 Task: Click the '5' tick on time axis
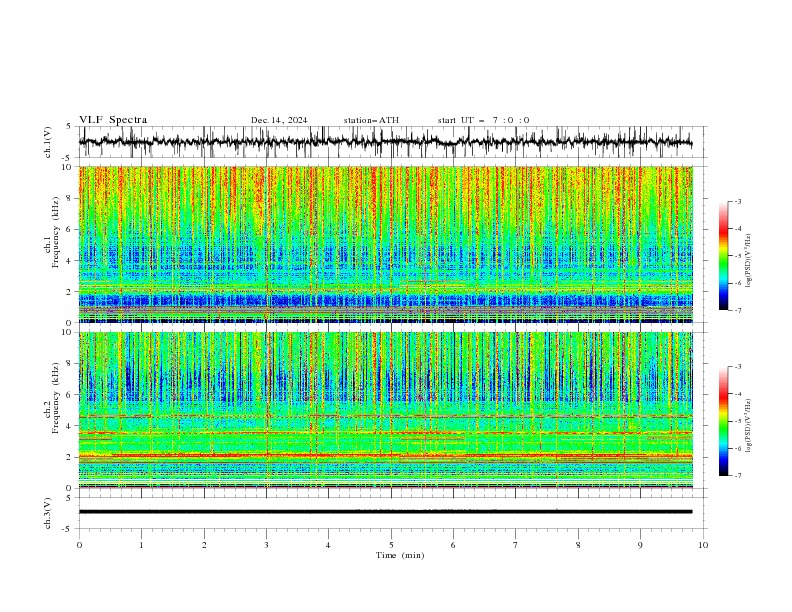pyautogui.click(x=391, y=545)
